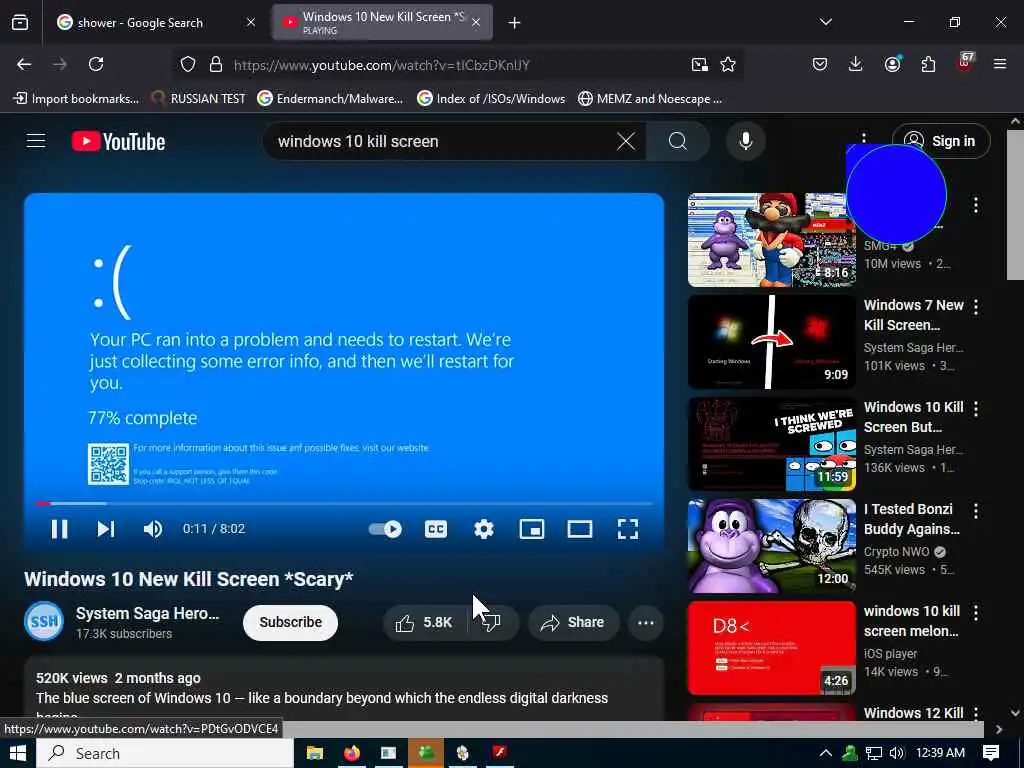Sign in to YouTube
Screen dimensions: 1024x768
pyautogui.click(x=941, y=141)
